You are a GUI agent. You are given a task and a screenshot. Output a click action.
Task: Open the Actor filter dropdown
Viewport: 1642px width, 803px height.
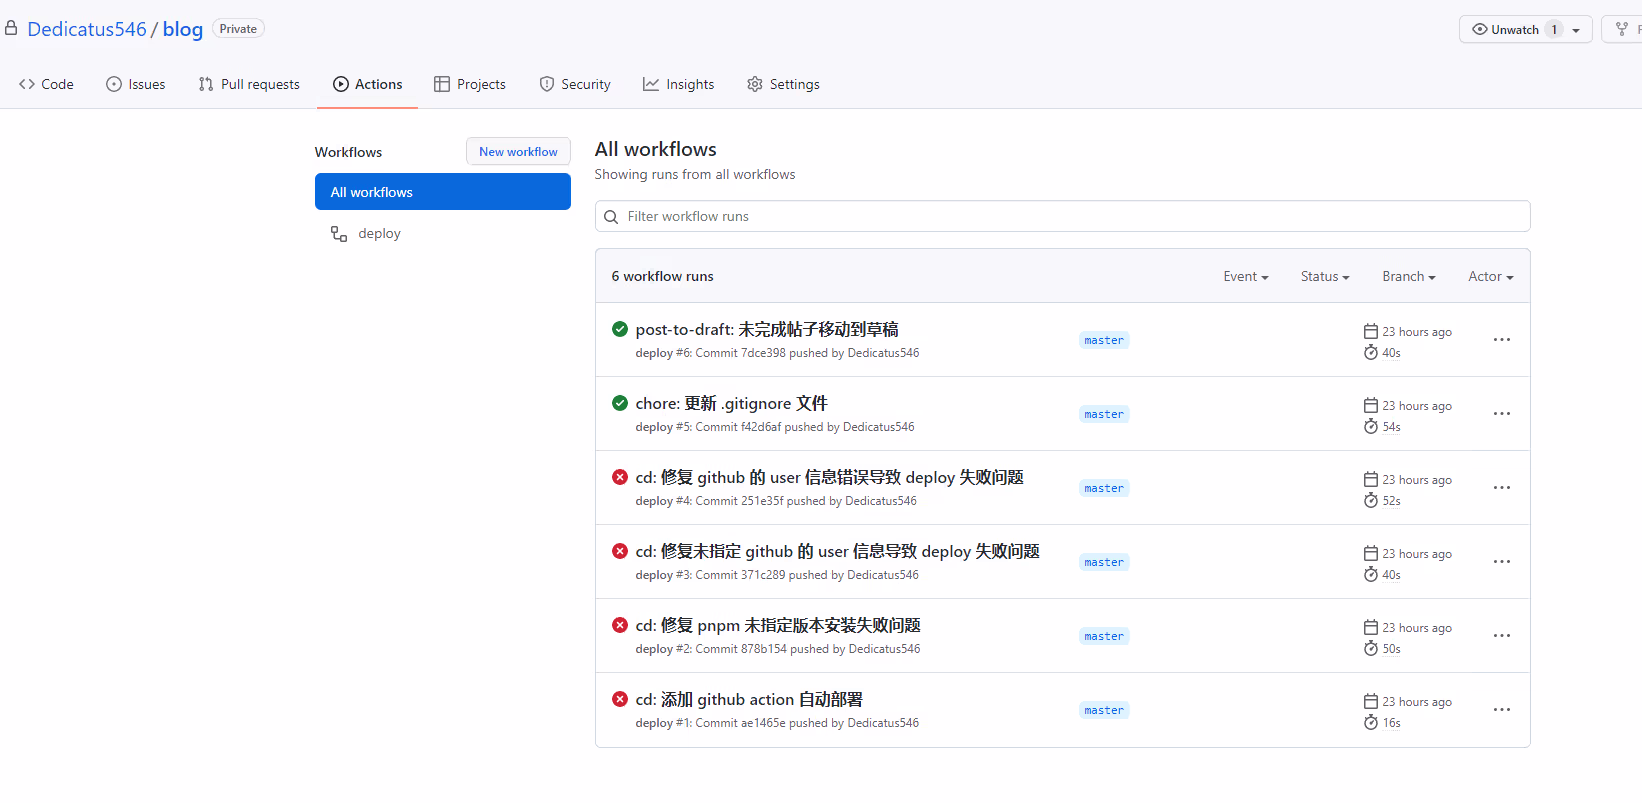point(1491,277)
